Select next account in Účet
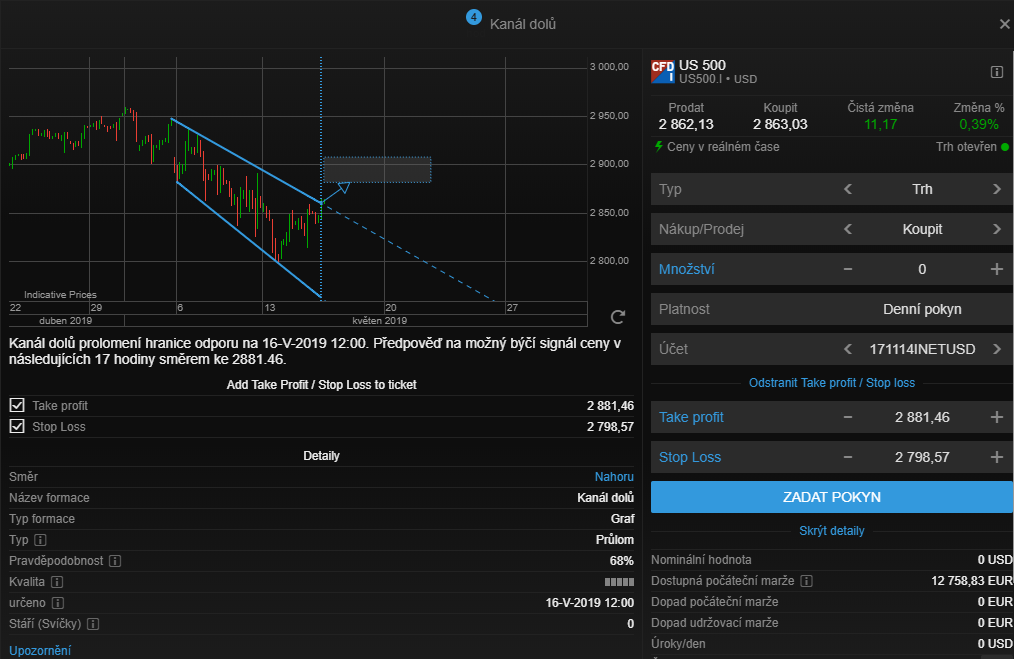This screenshot has width=1014, height=659. point(997,349)
